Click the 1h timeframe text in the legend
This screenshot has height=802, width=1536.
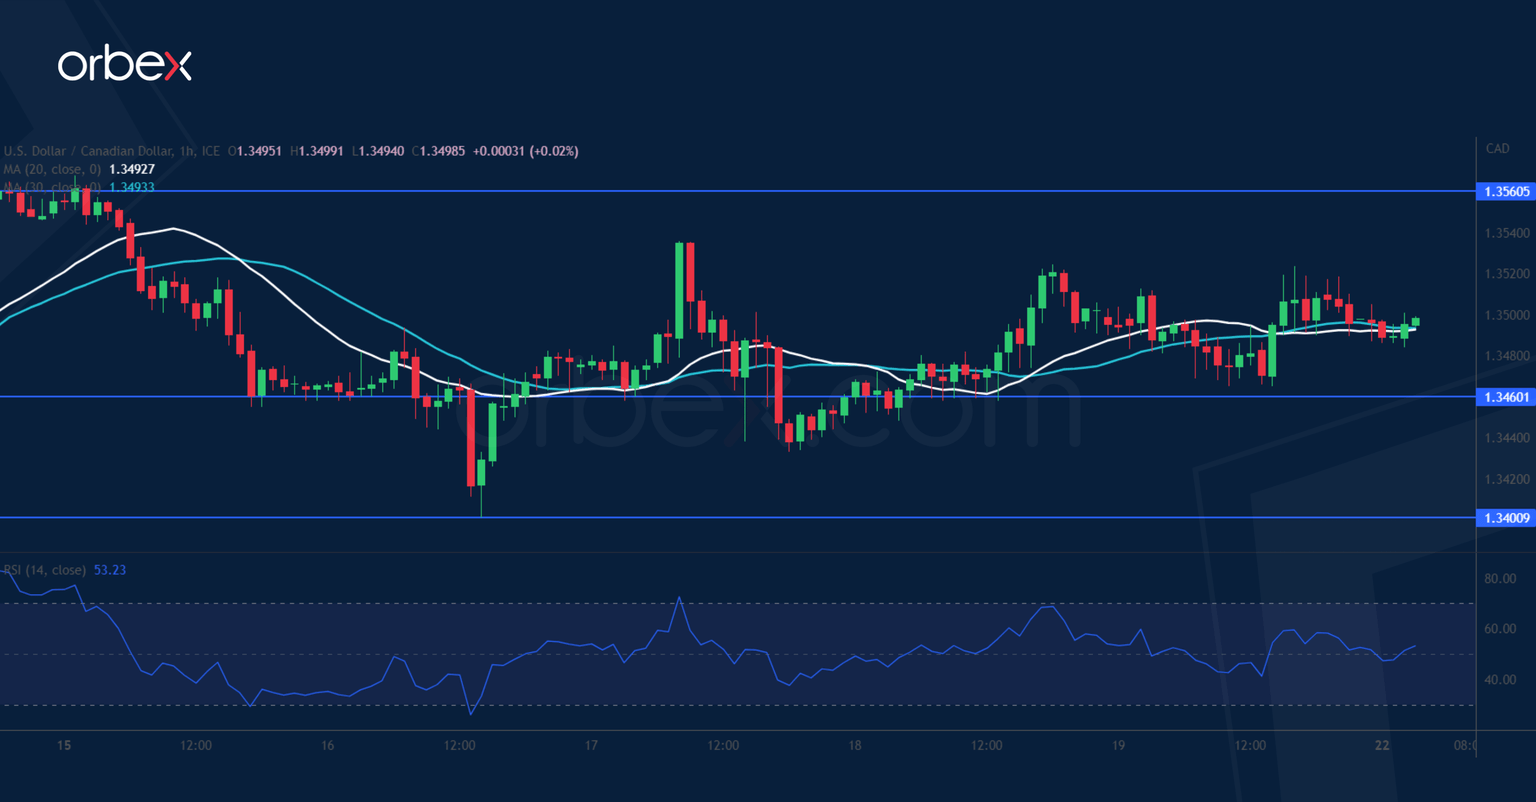coord(185,151)
